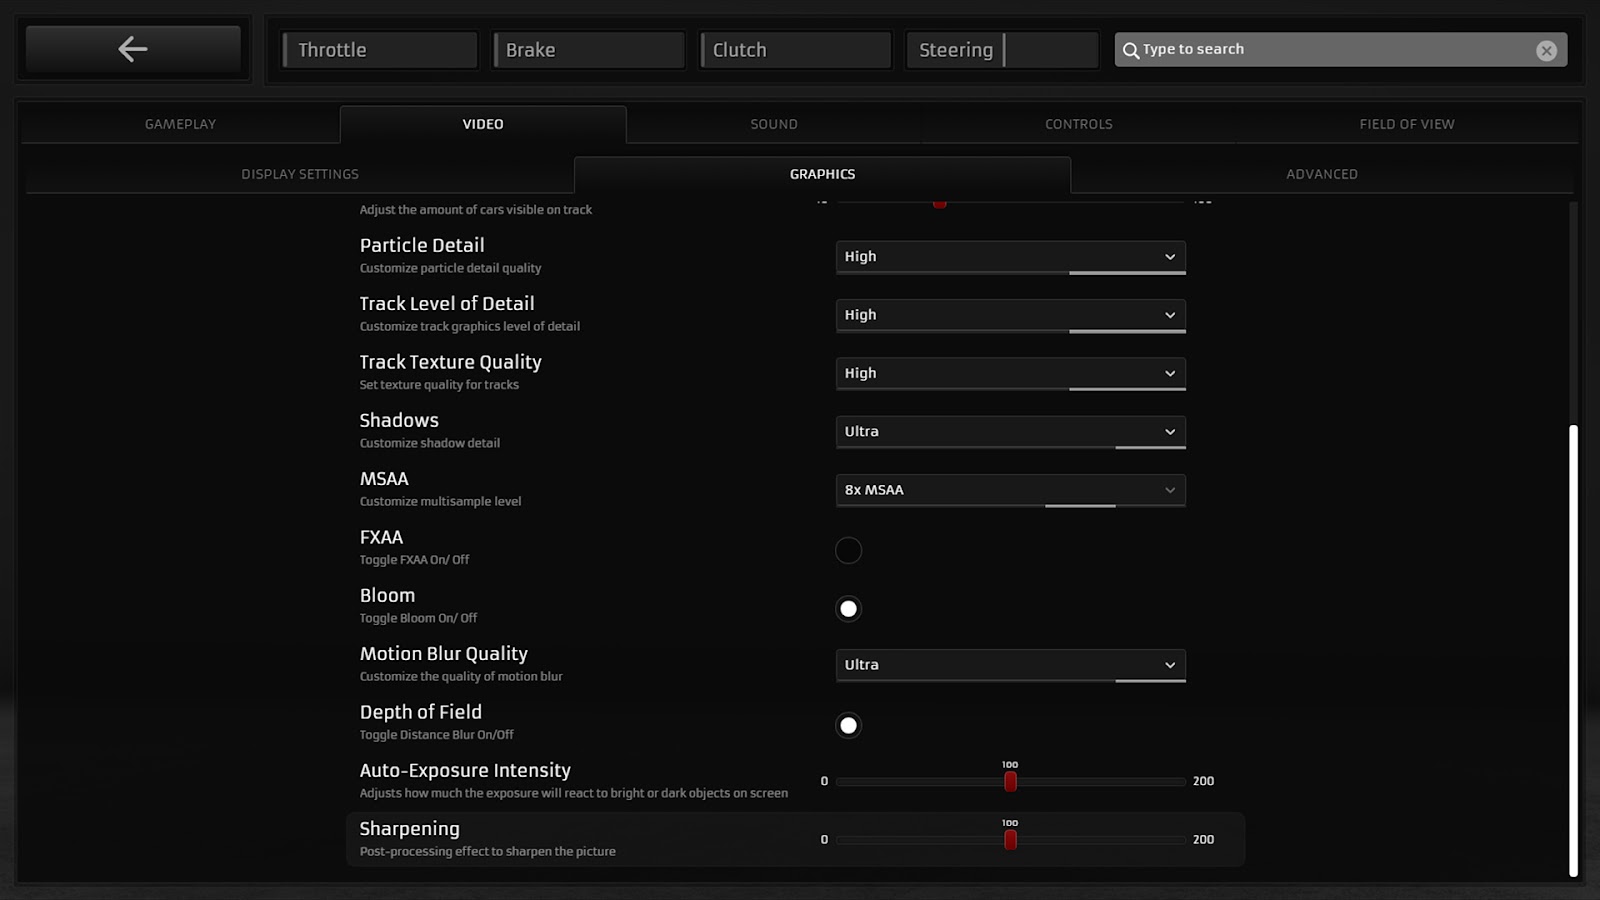Enable the FXAA toggle
Image resolution: width=1600 pixels, height=900 pixels.
(x=848, y=550)
